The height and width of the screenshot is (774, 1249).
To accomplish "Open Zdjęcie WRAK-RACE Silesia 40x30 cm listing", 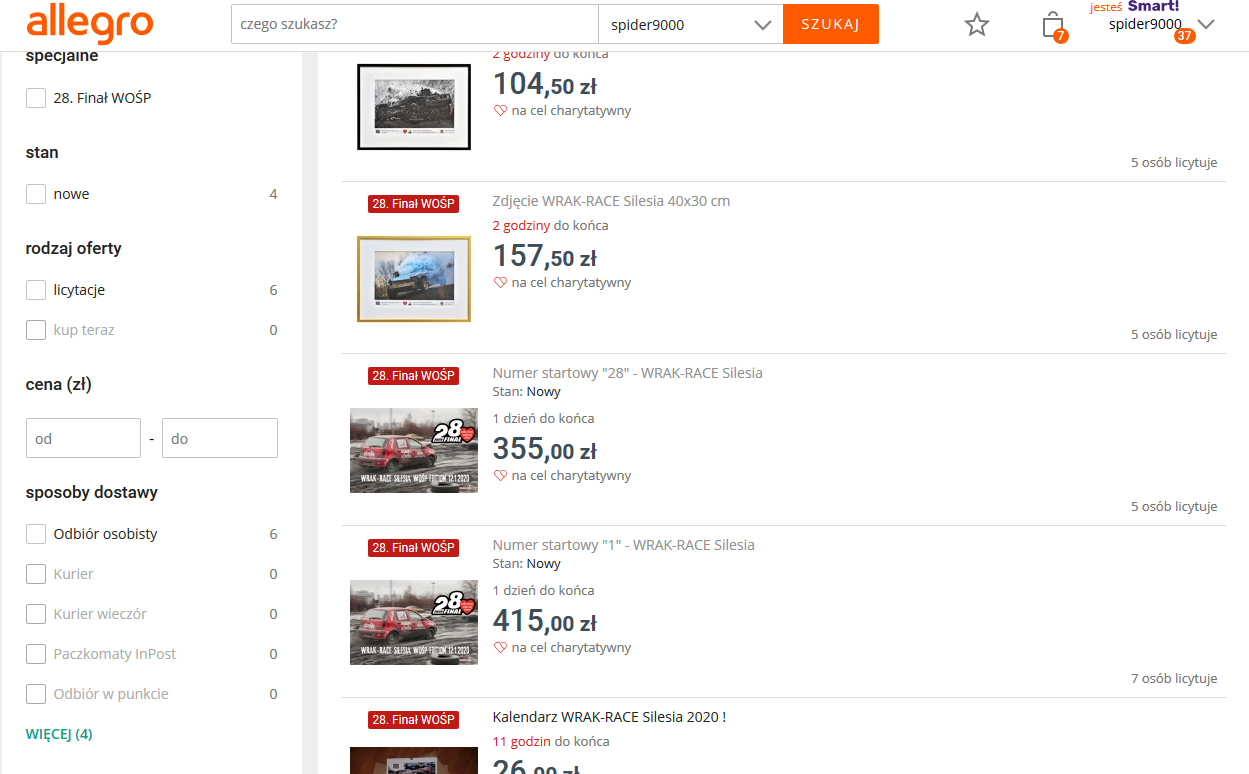I will click(x=611, y=201).
